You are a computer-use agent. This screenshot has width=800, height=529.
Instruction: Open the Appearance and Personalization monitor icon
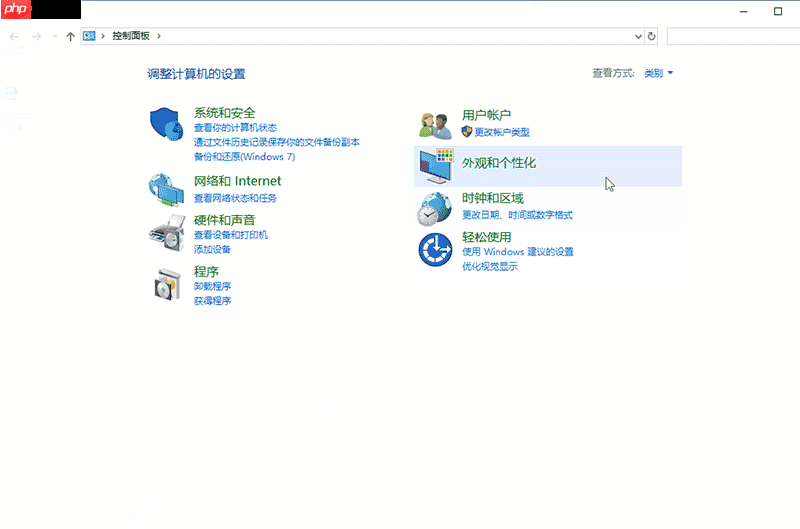point(436,166)
